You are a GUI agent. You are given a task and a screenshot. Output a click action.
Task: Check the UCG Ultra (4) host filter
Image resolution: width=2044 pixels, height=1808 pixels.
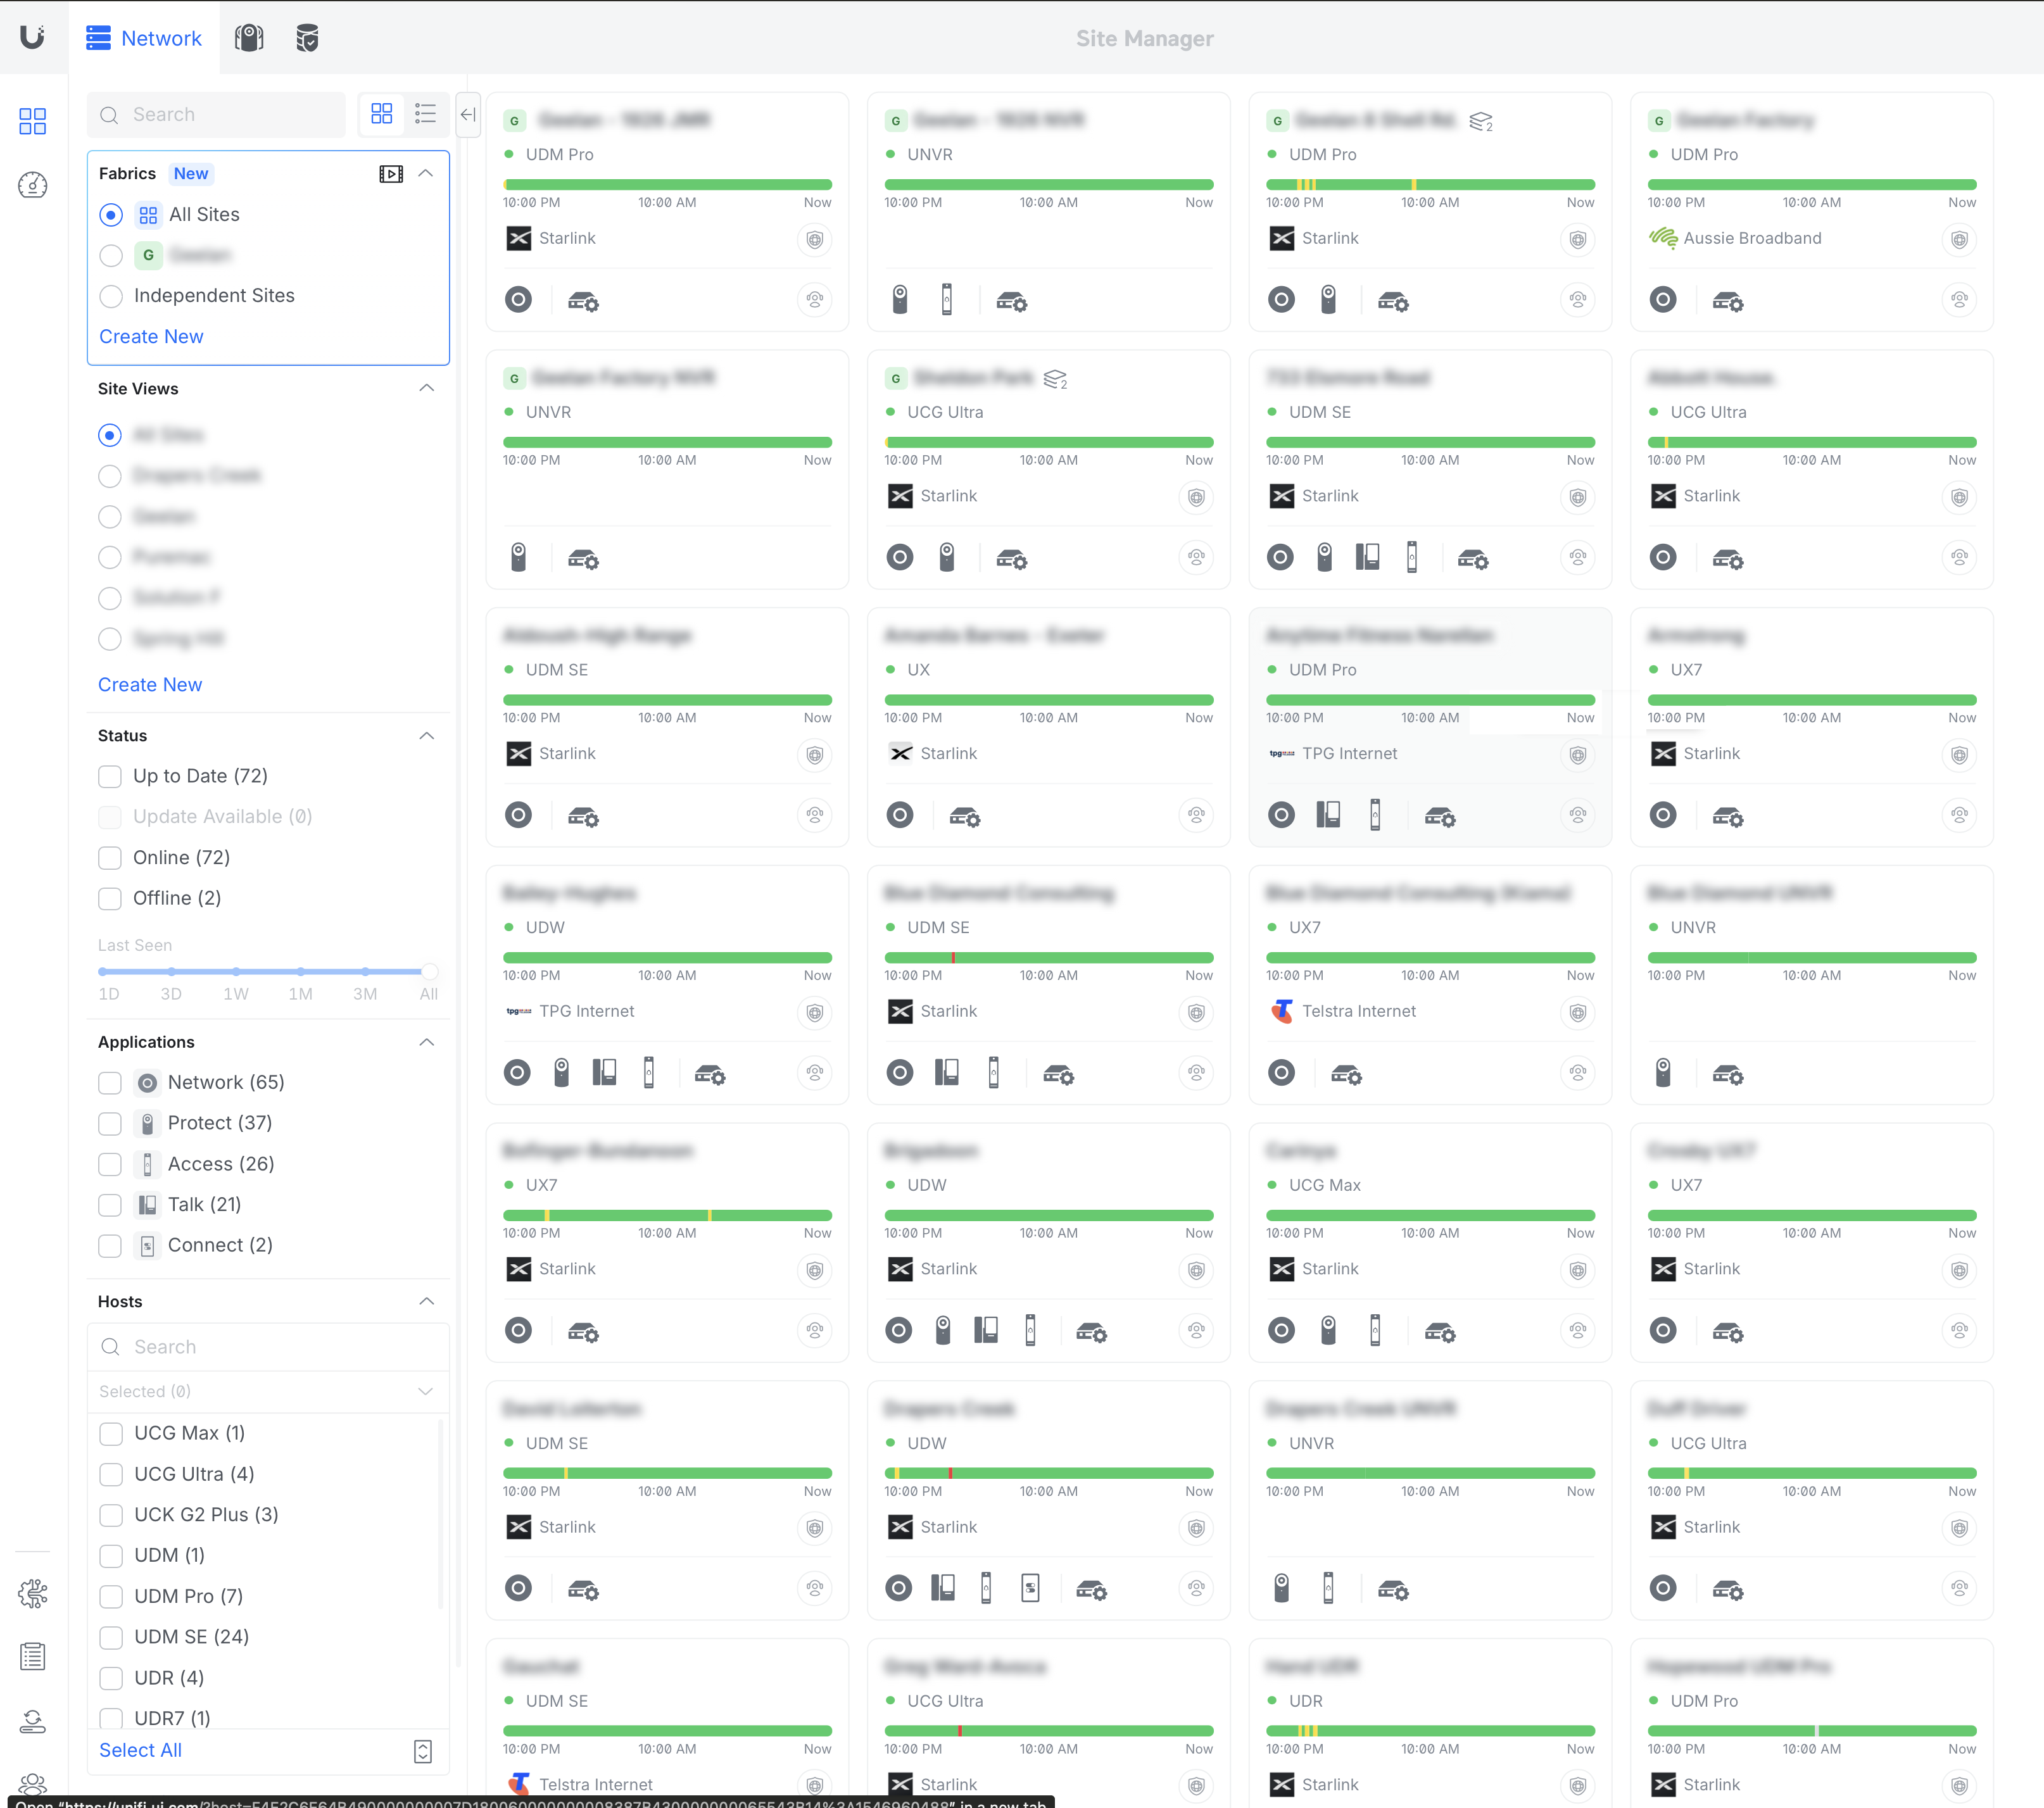pos(111,1475)
